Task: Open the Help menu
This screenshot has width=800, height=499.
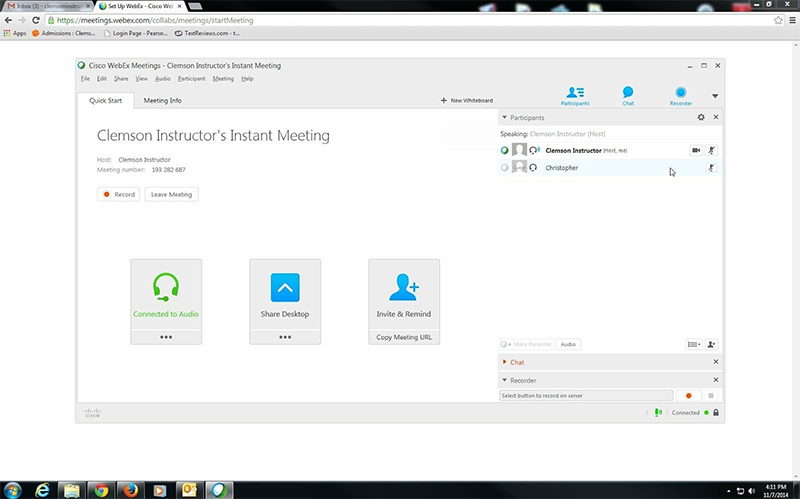Action: [247, 79]
